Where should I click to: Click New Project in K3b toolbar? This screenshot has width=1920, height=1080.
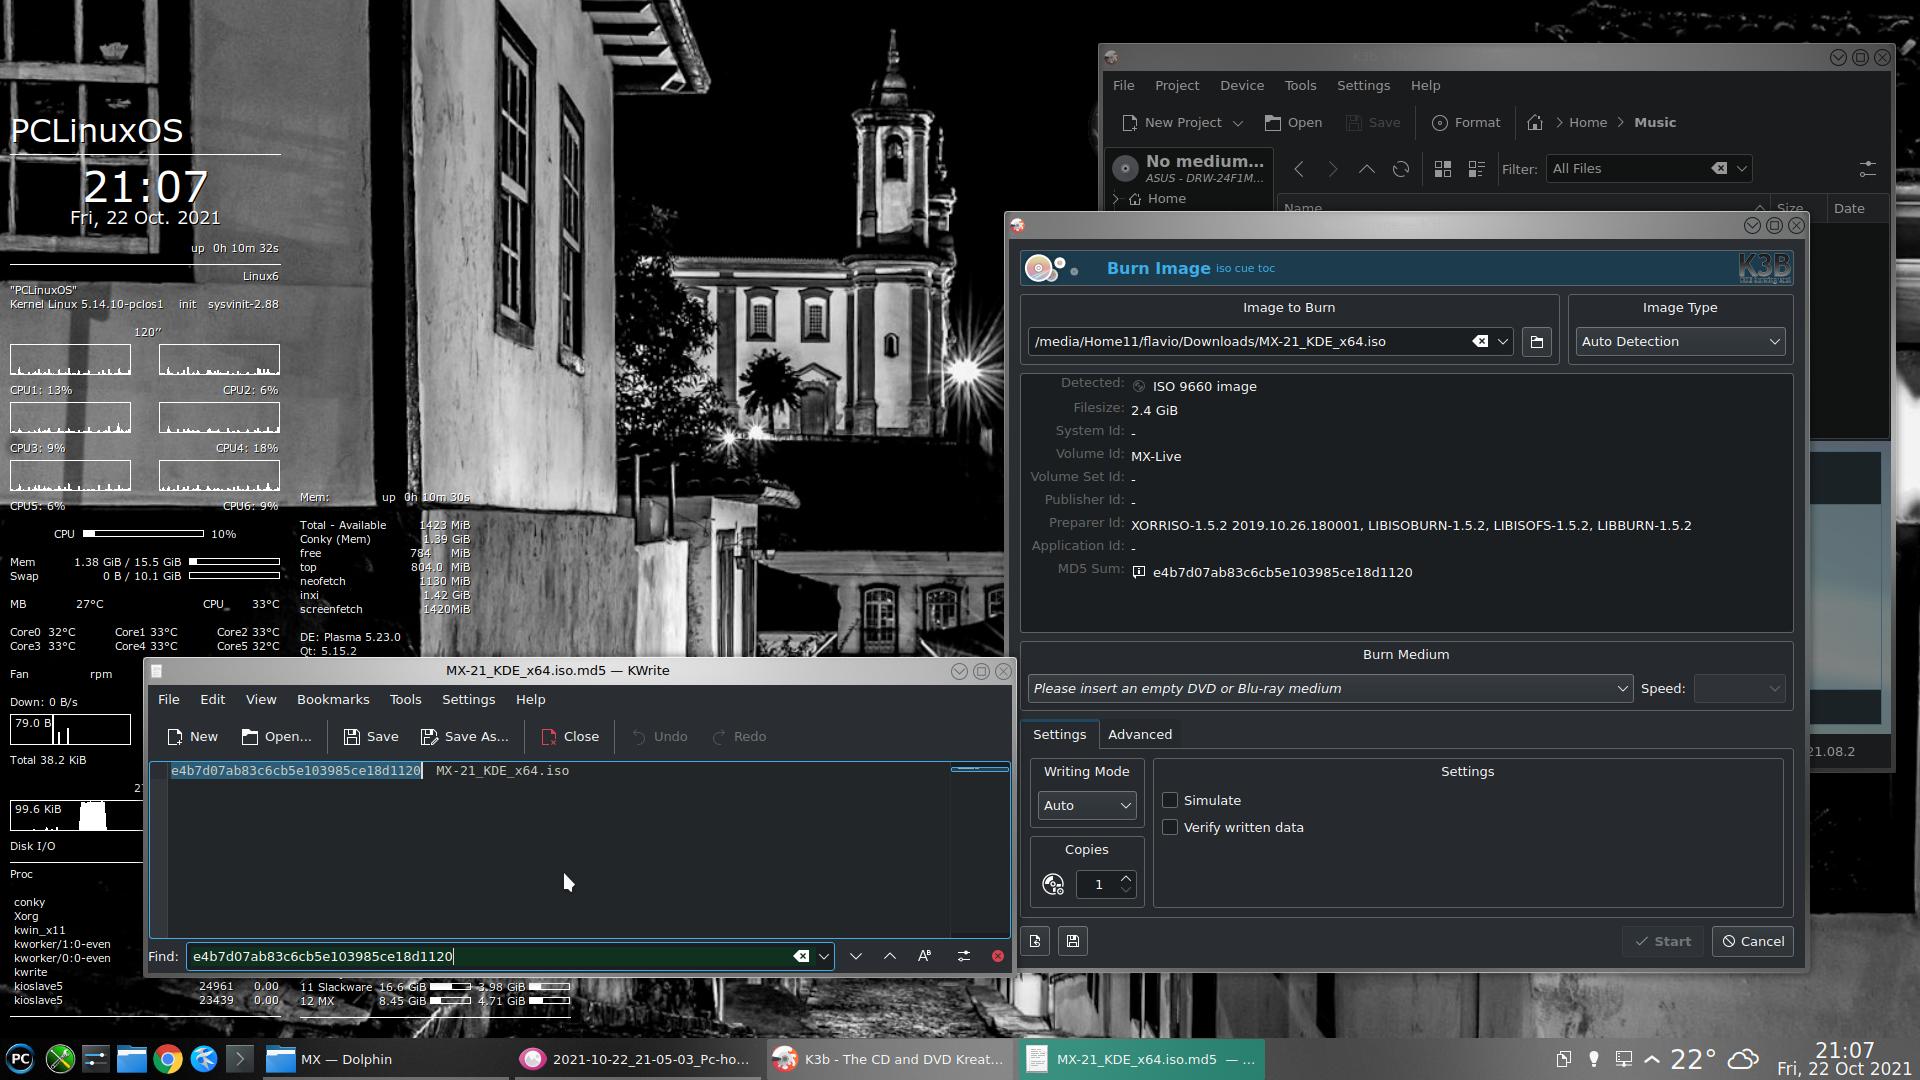tap(1172, 123)
